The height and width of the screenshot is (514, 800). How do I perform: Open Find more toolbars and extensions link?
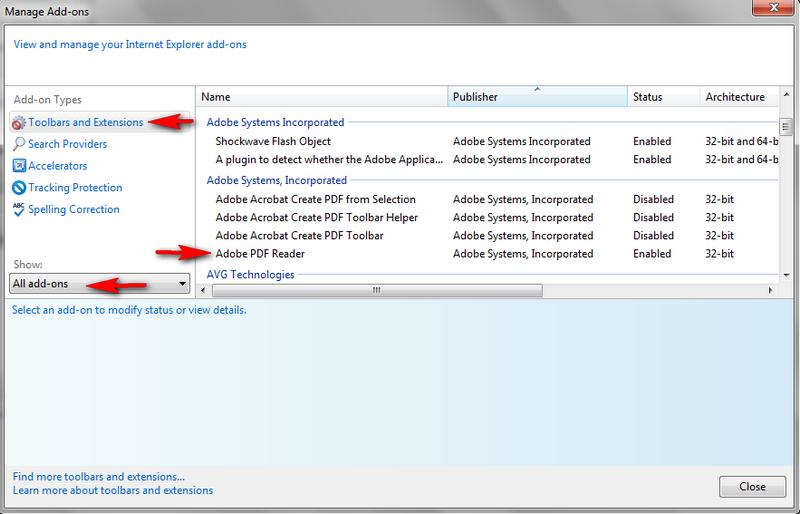coord(99,476)
